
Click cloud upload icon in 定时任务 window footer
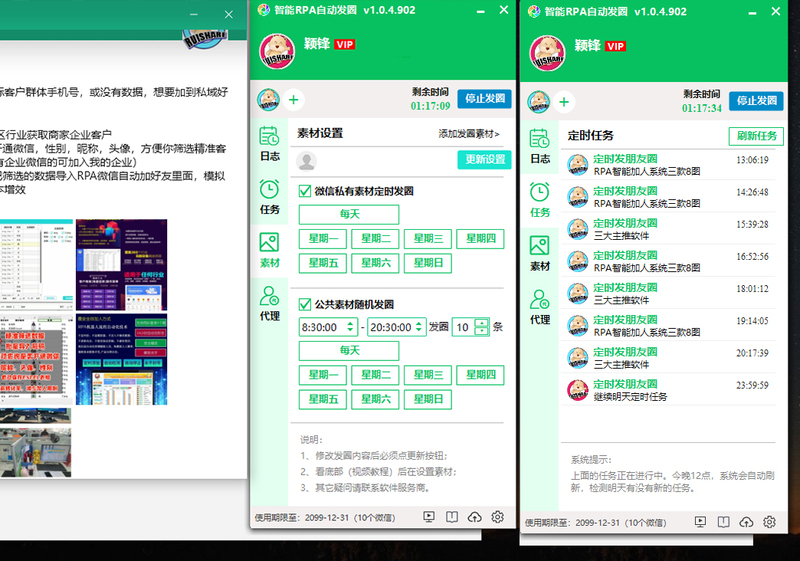(746, 522)
